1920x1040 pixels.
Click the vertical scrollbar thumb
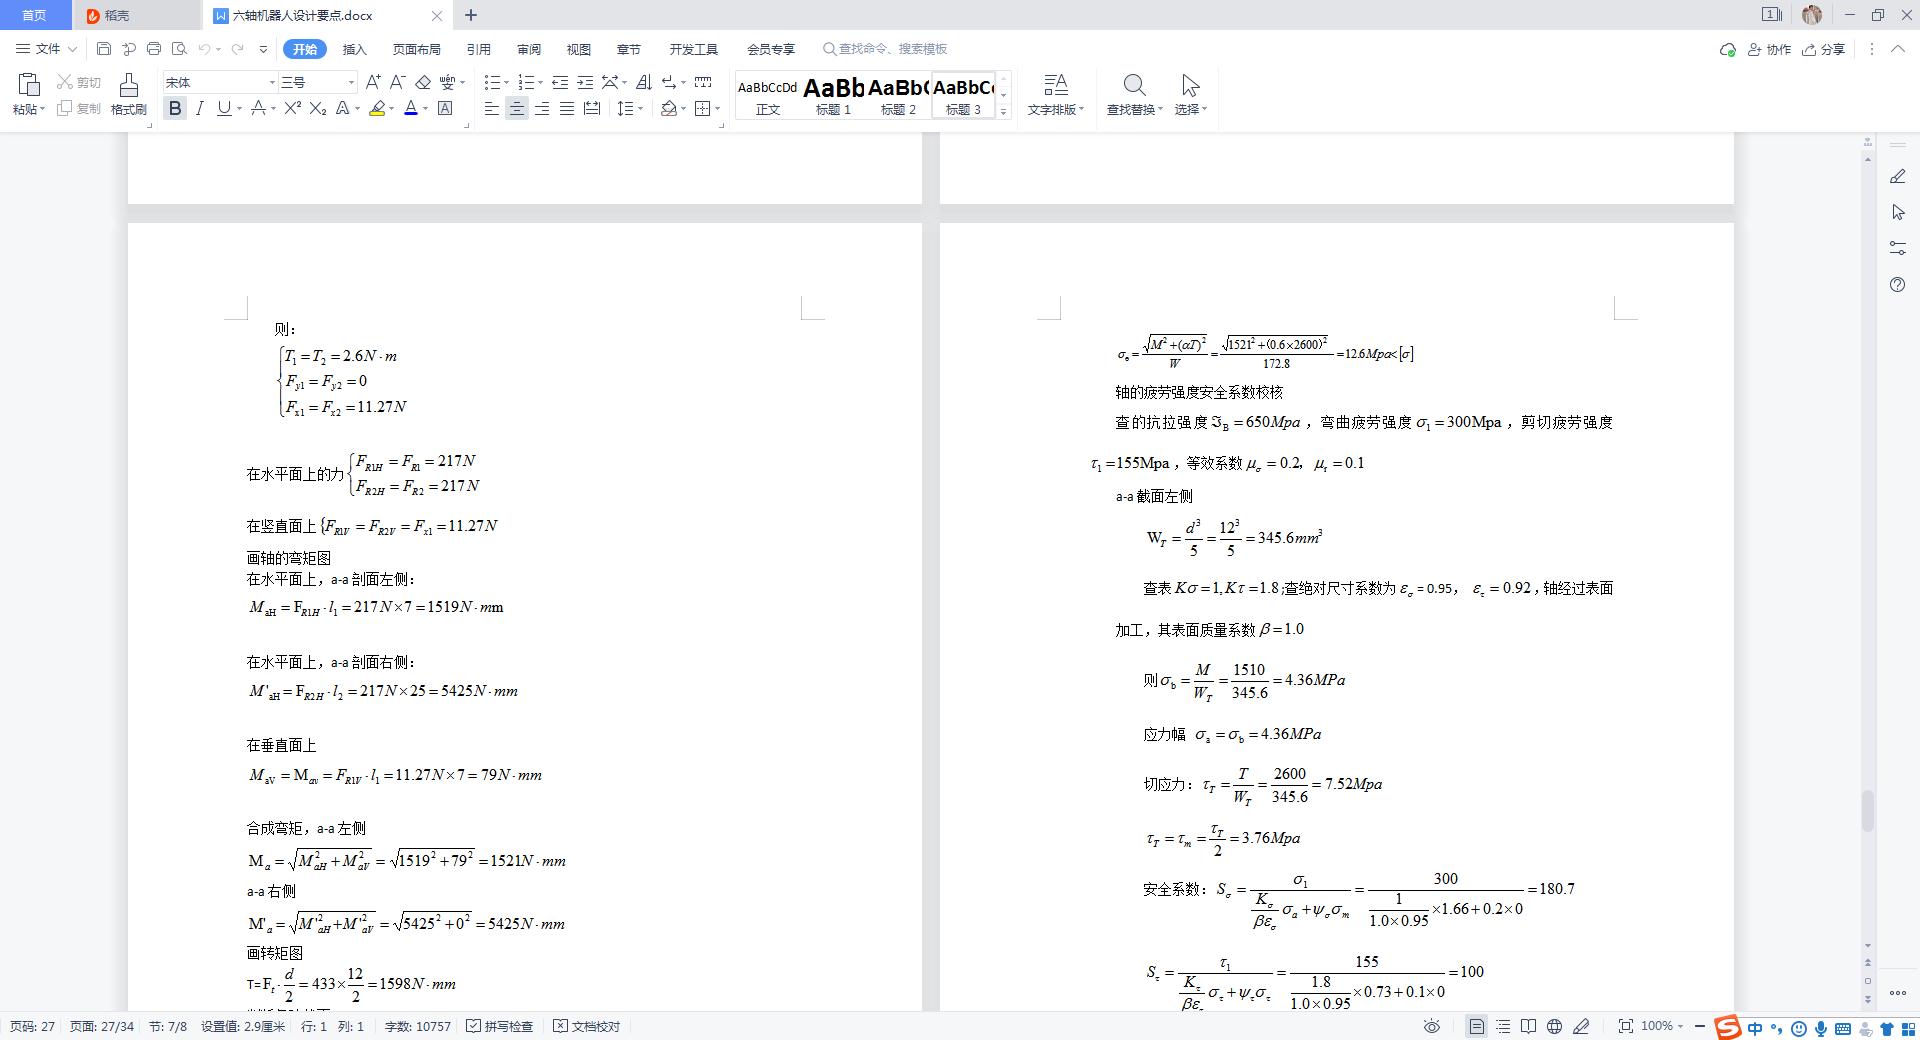(x=1867, y=810)
